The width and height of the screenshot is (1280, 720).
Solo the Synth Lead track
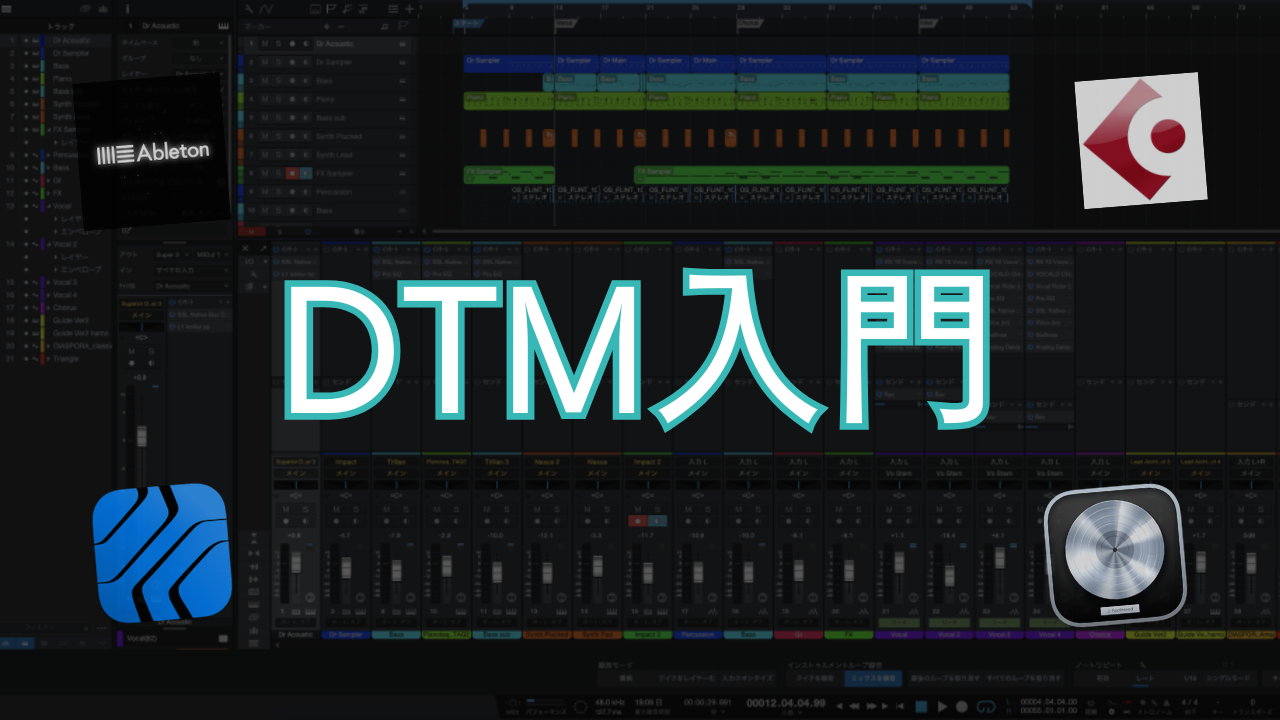click(278, 155)
